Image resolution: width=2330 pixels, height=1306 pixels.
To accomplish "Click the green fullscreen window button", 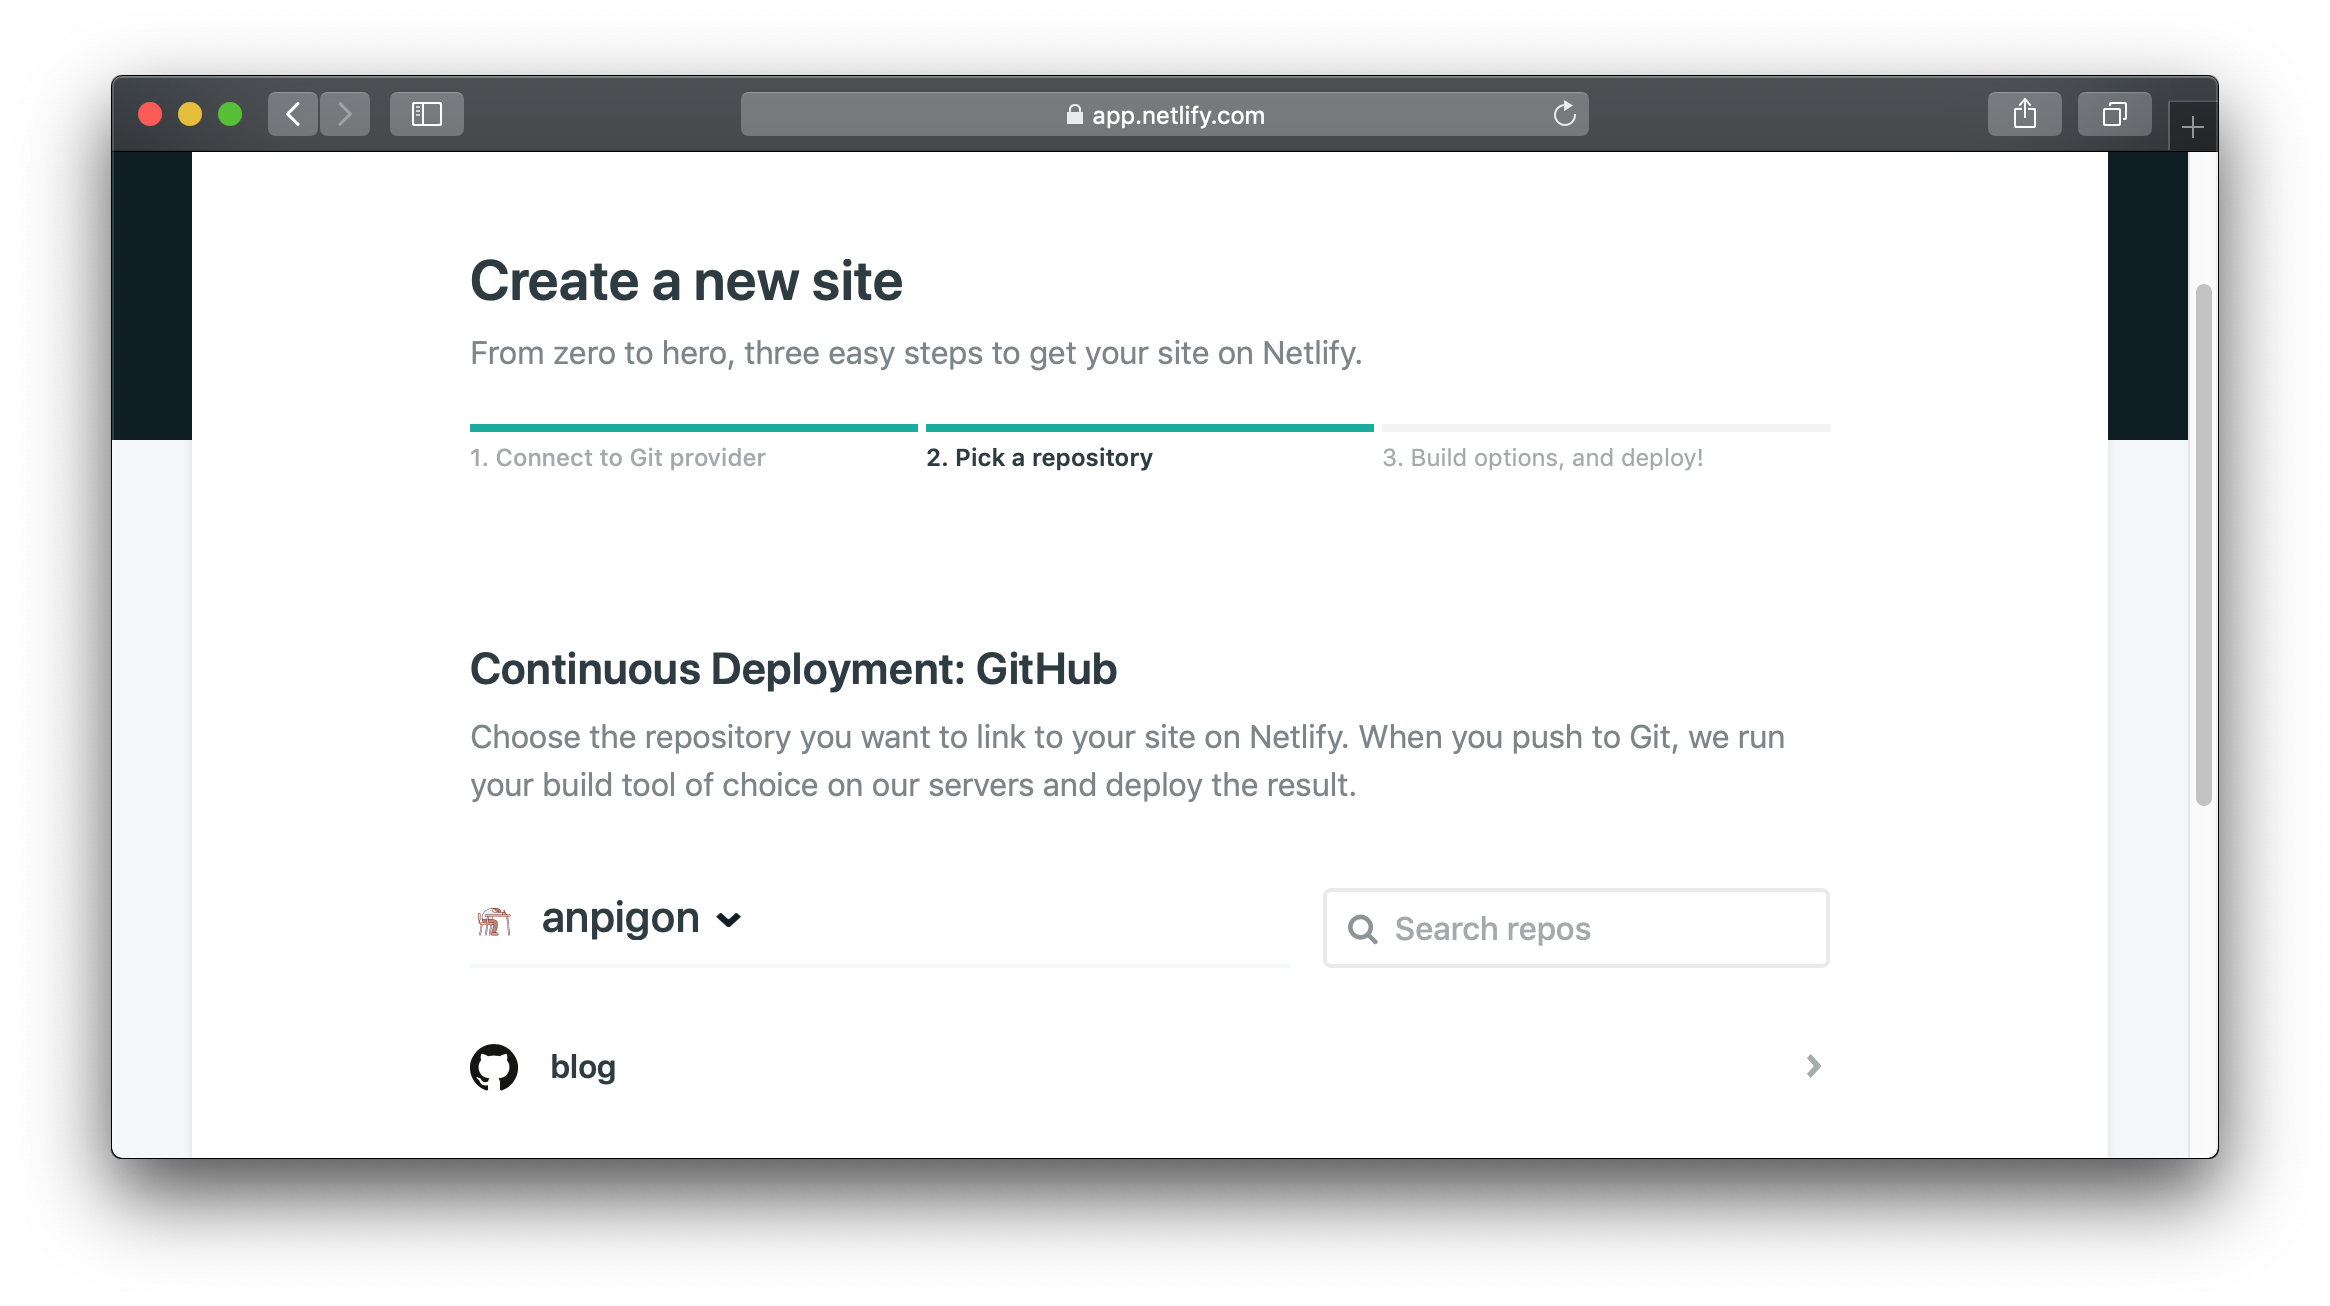I will 230,114.
